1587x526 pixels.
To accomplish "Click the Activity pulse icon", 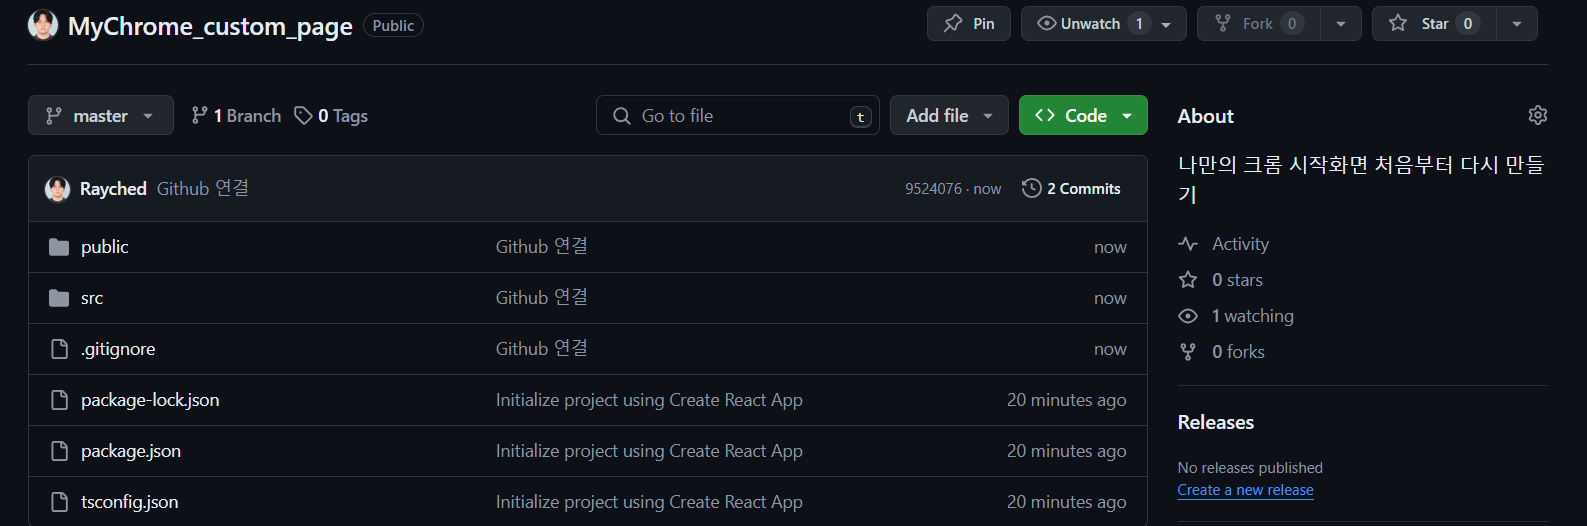I will click(1188, 244).
